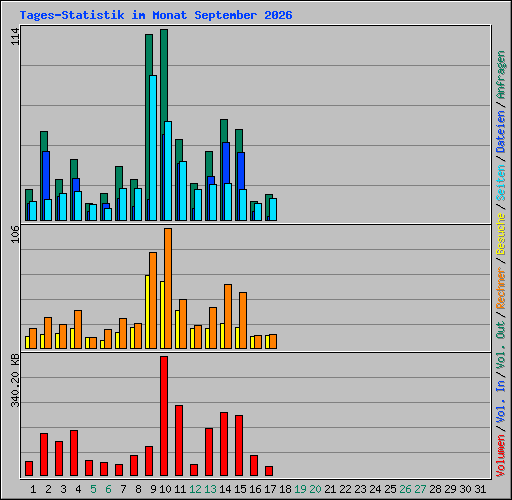Click the red Volumen bar for day 11

tap(179, 440)
